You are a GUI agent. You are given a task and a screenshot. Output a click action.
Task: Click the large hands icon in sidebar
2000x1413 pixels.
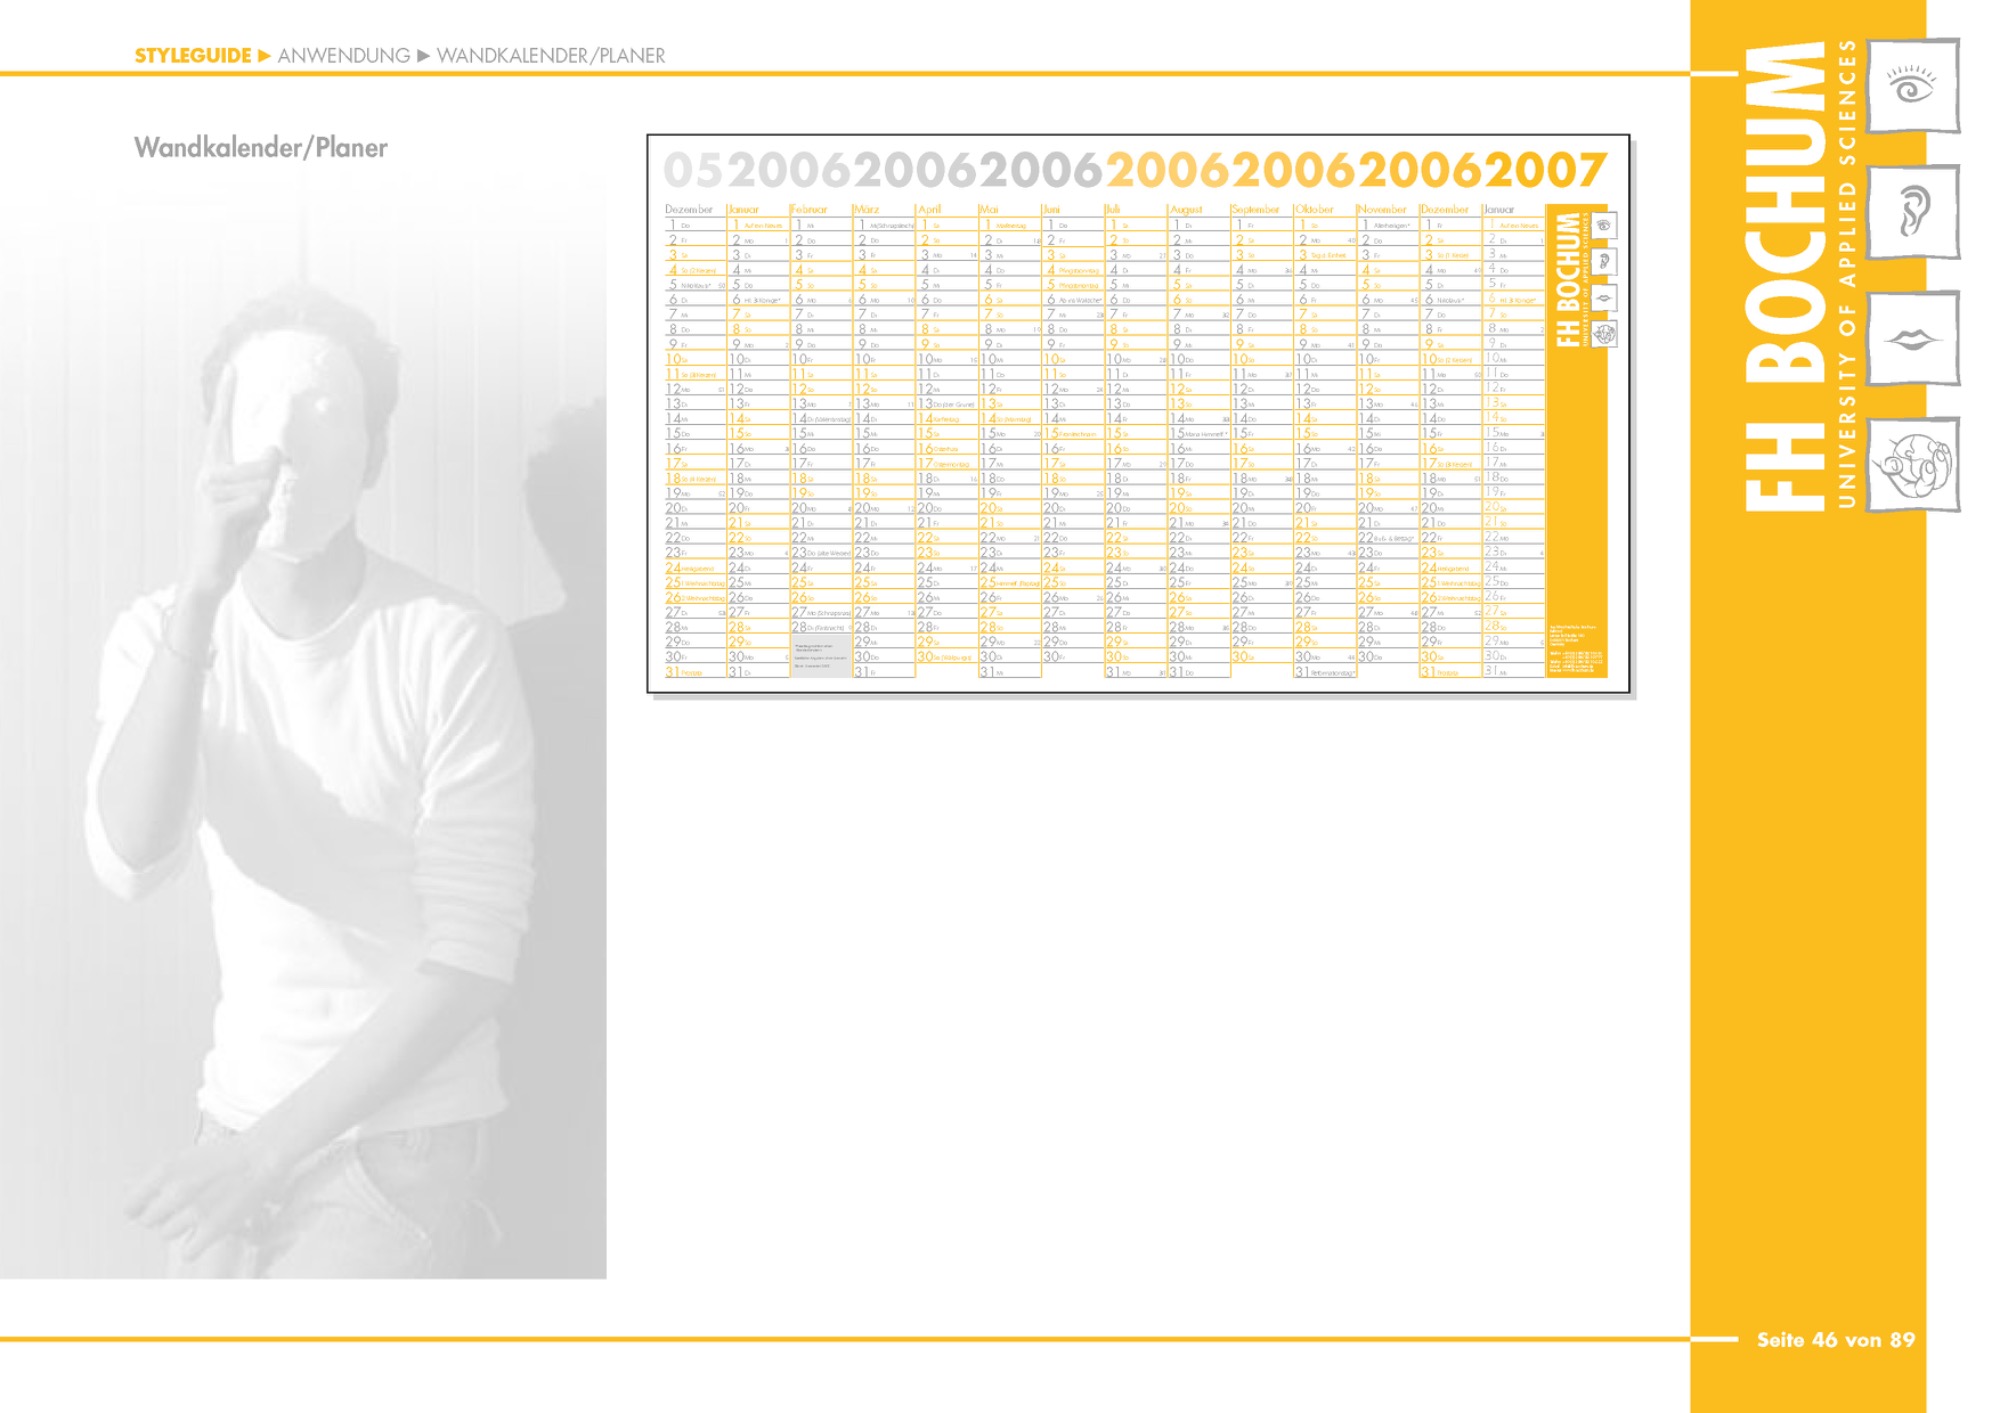1912,466
